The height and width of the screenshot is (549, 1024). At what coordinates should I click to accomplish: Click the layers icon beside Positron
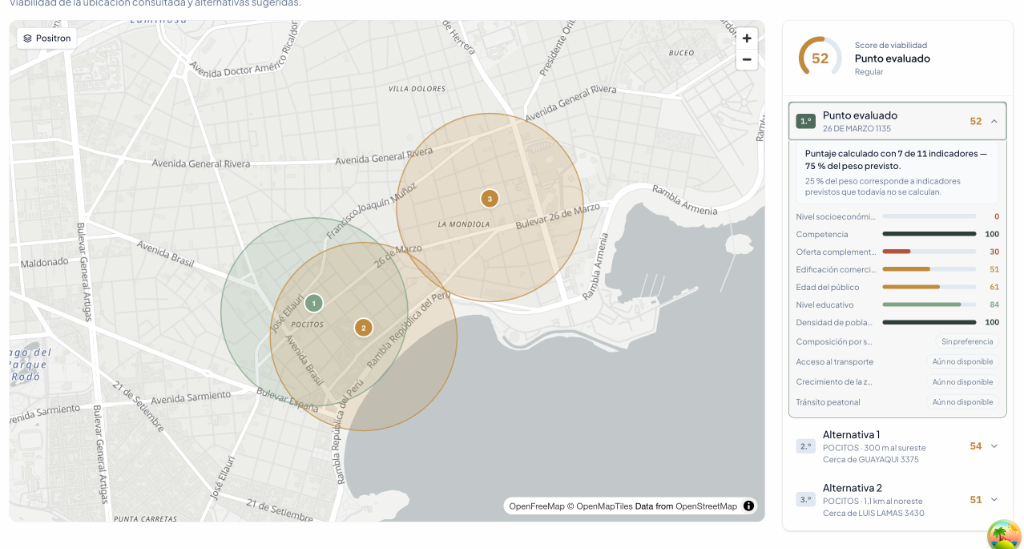27,39
